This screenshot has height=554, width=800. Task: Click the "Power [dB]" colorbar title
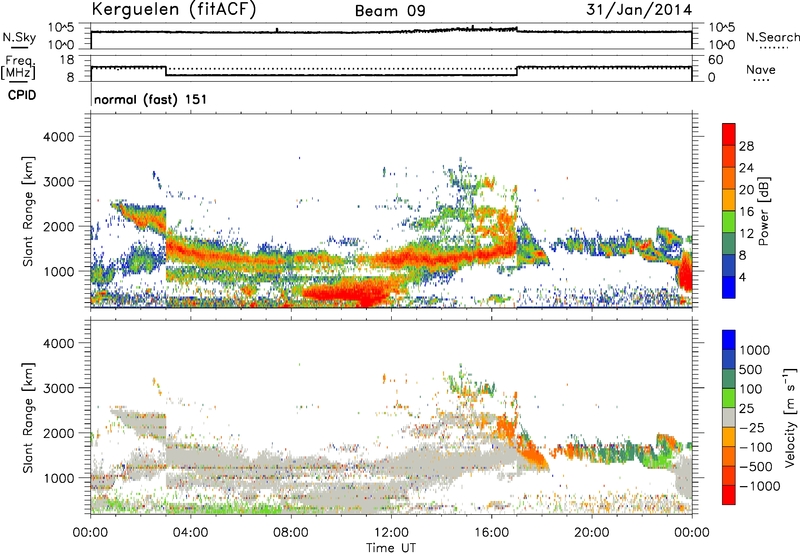tap(764, 211)
